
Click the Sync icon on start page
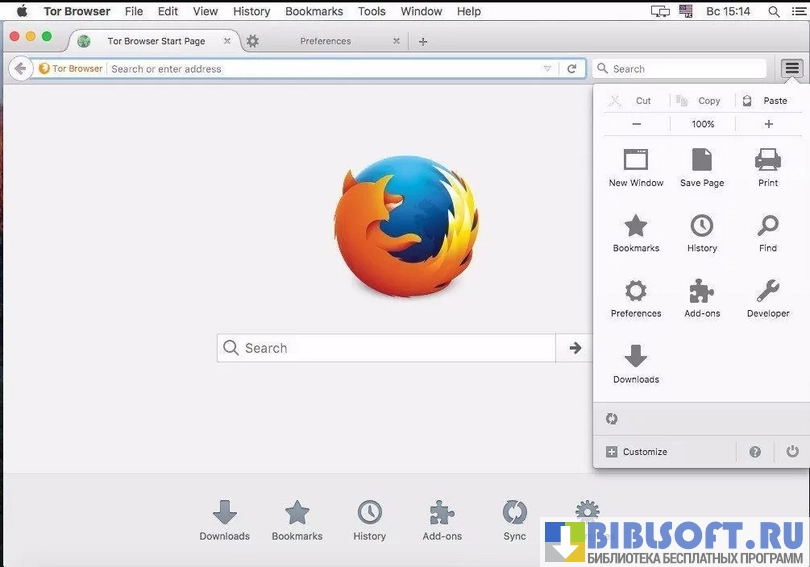(514, 513)
